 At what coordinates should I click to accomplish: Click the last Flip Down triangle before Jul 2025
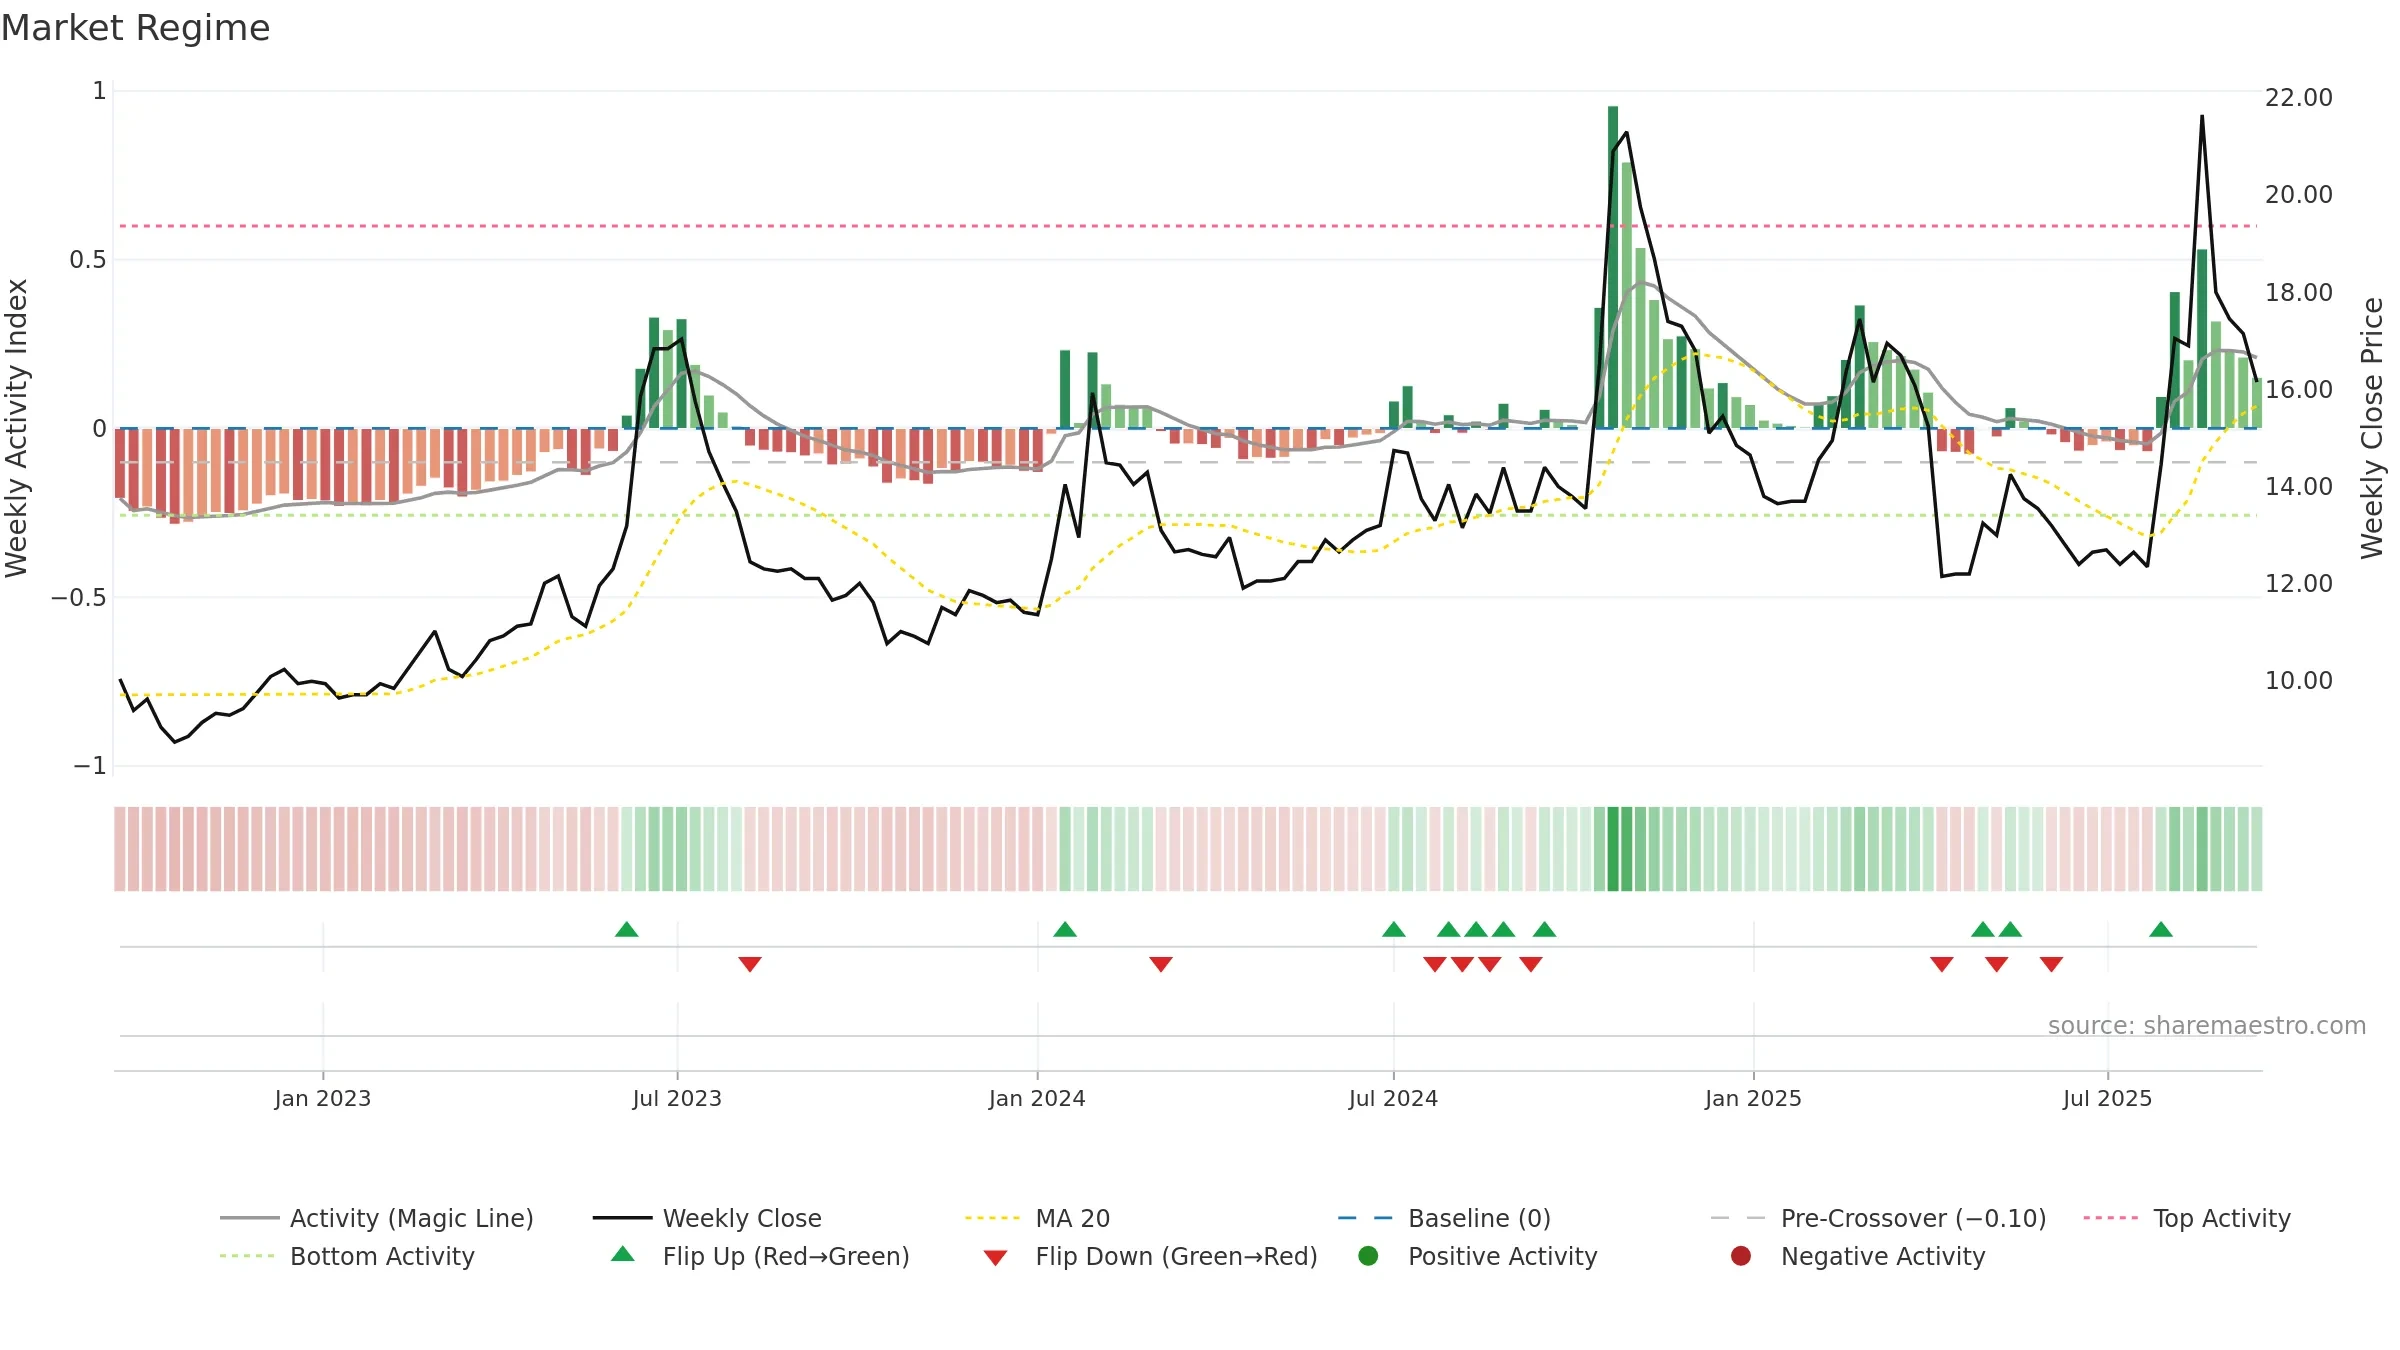[2052, 964]
